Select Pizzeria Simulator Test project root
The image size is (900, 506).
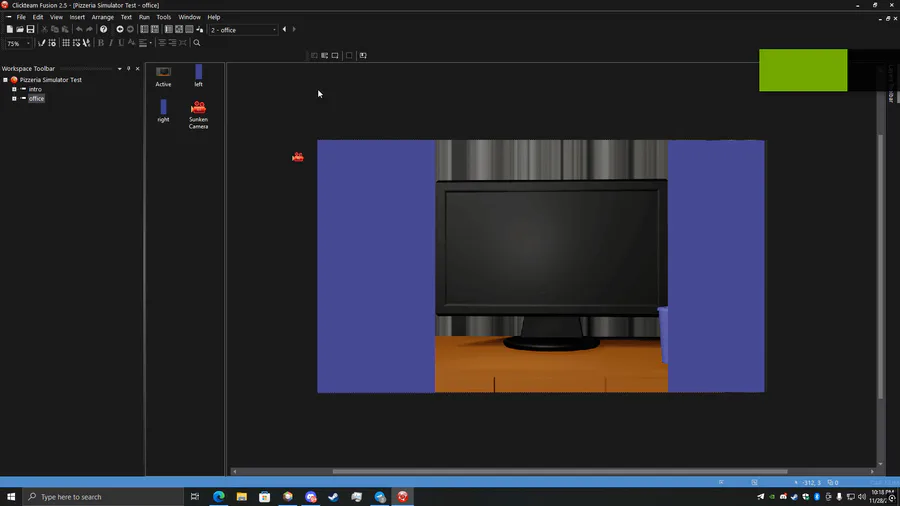50,80
